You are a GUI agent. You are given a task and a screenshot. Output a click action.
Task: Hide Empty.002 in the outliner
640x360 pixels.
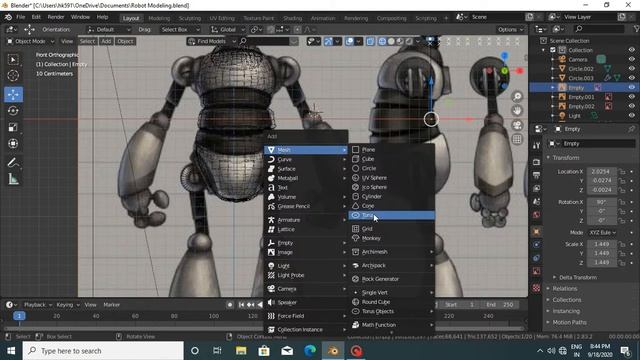pyautogui.click(x=631, y=107)
